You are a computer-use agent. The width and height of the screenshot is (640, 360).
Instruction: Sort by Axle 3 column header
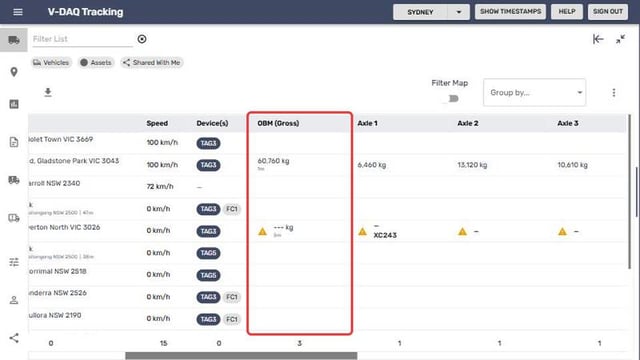pyautogui.click(x=568, y=123)
